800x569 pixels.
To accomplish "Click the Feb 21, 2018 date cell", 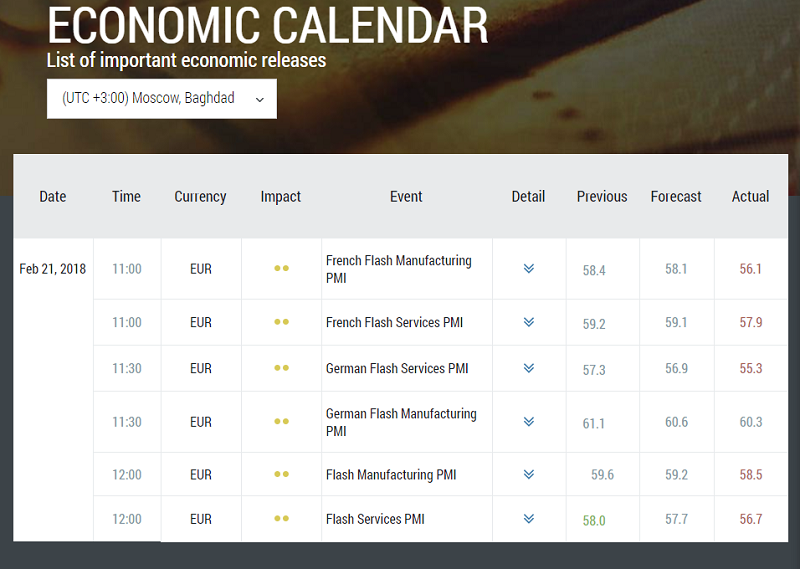I will [53, 269].
